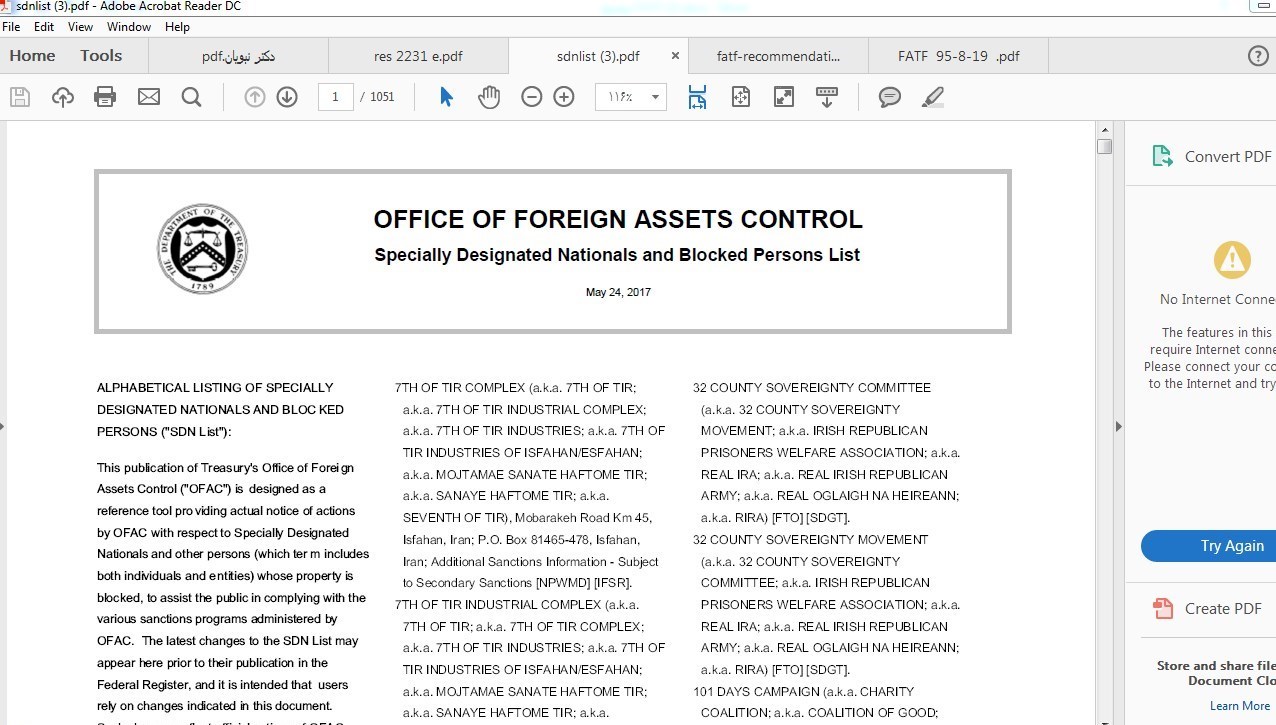Toggle the arrow selection tool
The image size is (1276, 725).
446,97
